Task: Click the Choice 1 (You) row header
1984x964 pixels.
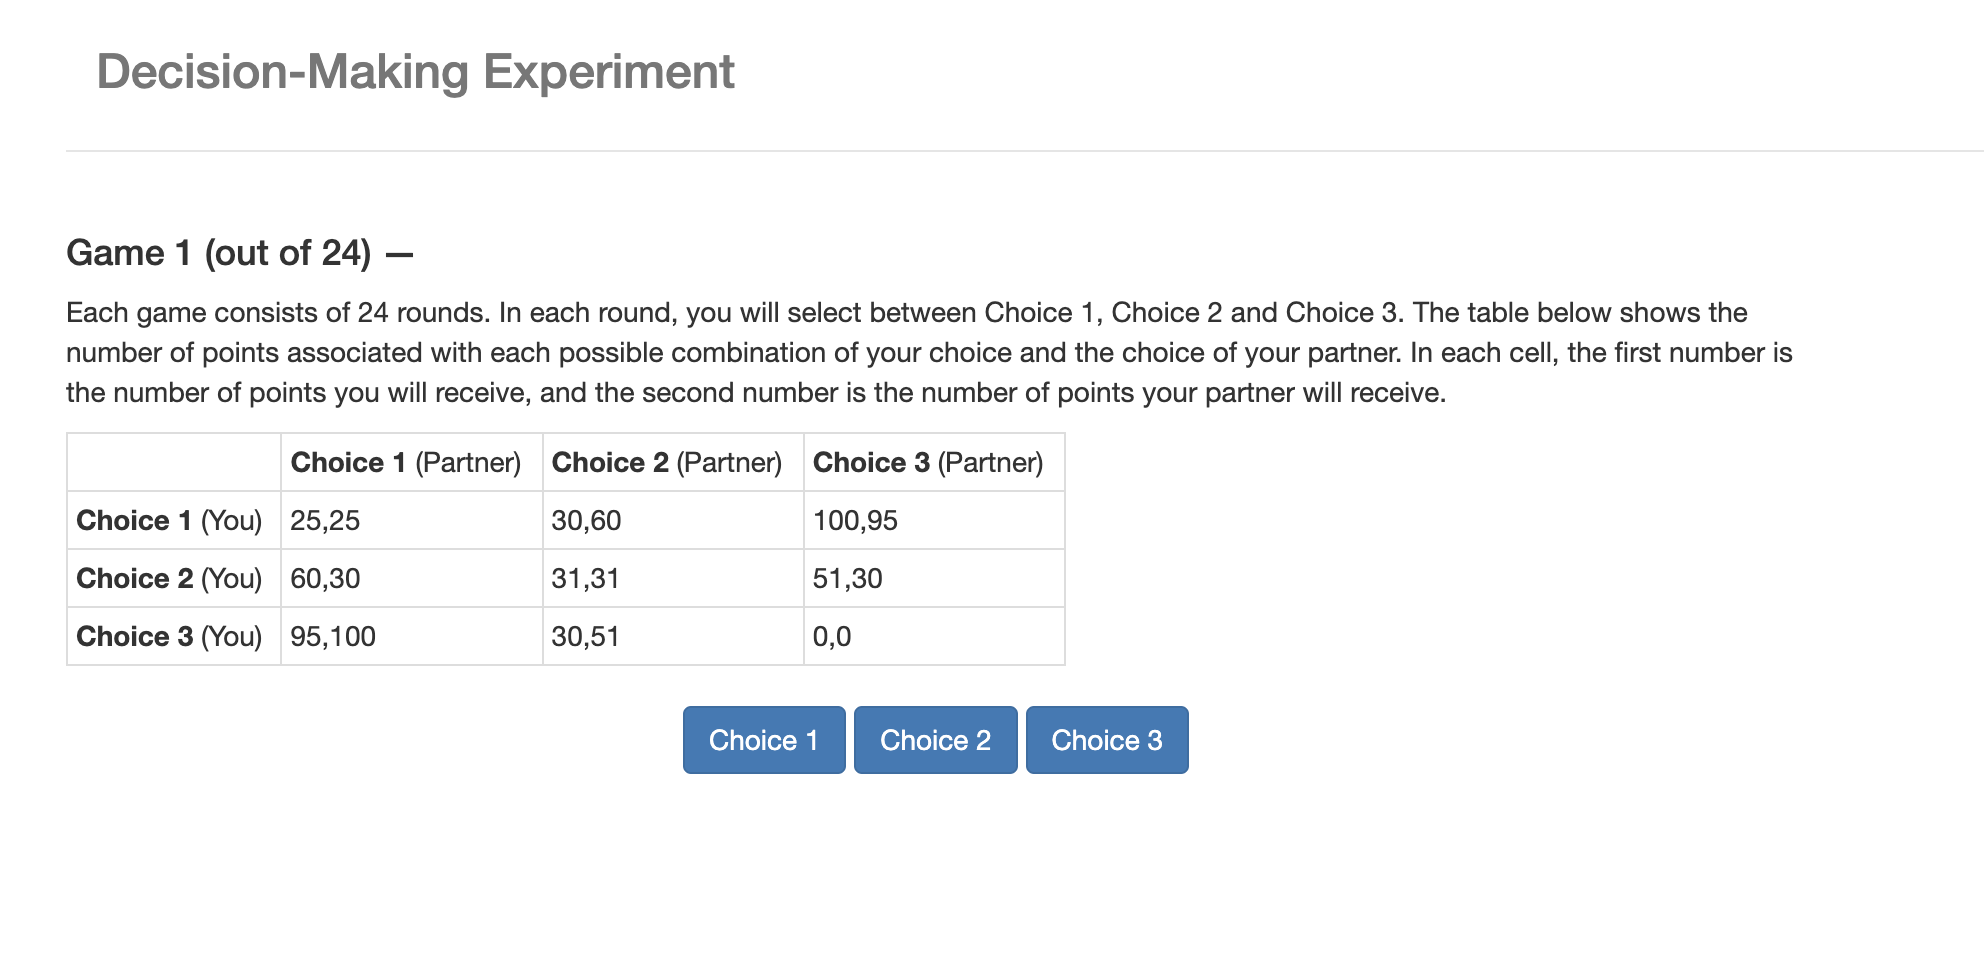Action: click(174, 520)
